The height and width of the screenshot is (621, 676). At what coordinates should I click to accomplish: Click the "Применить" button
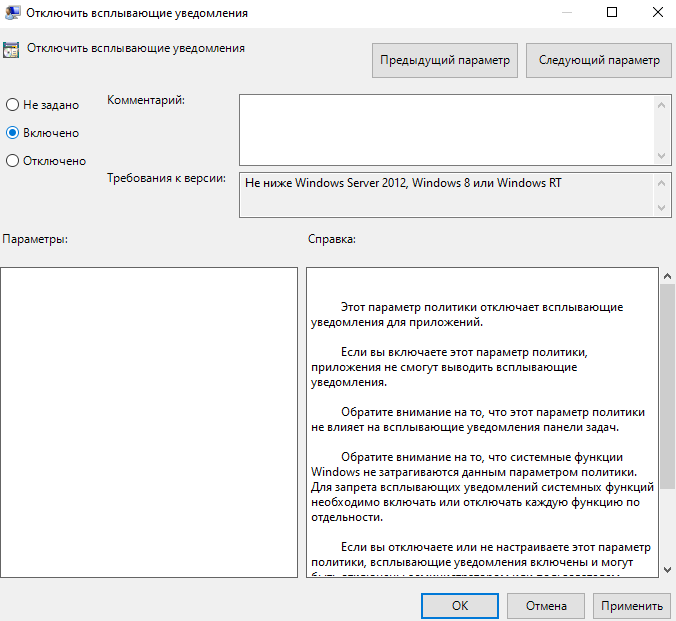tap(632, 606)
